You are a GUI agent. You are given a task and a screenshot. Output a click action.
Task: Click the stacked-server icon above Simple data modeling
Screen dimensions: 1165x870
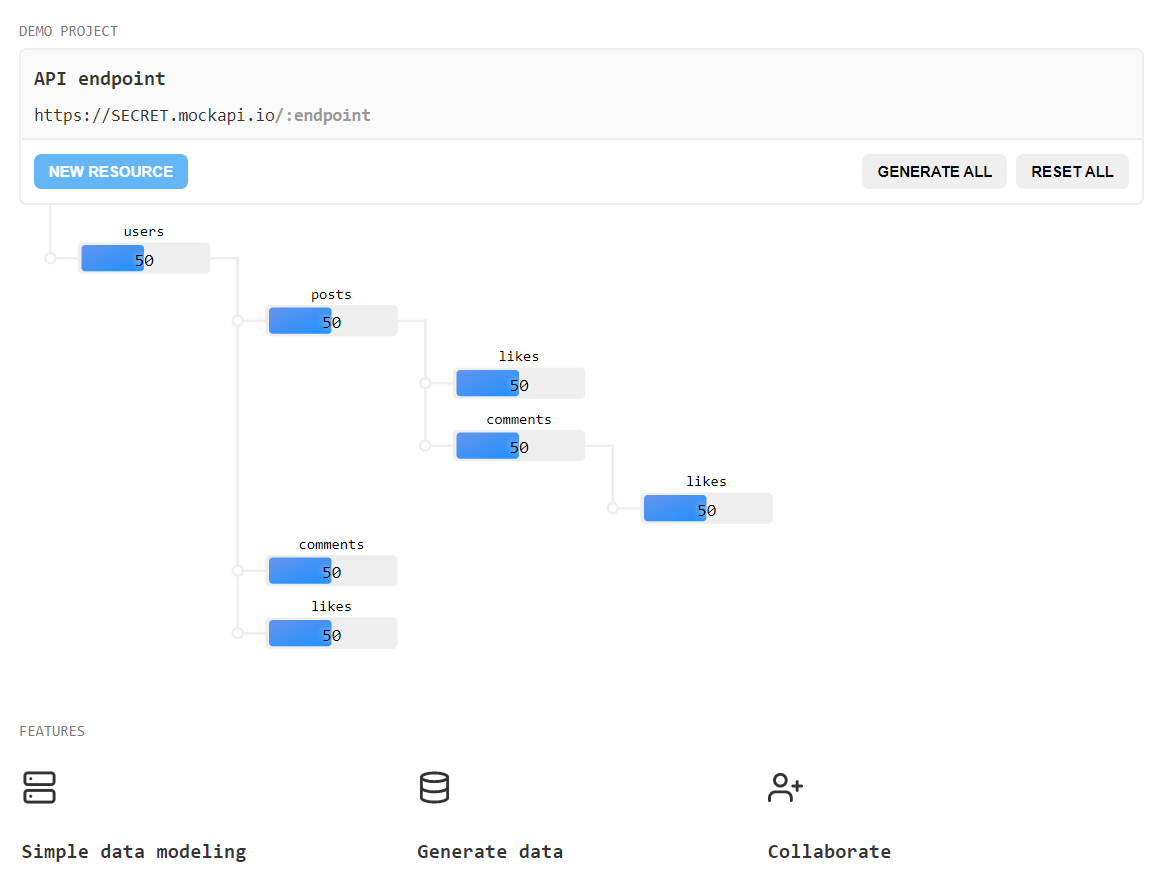tap(39, 788)
